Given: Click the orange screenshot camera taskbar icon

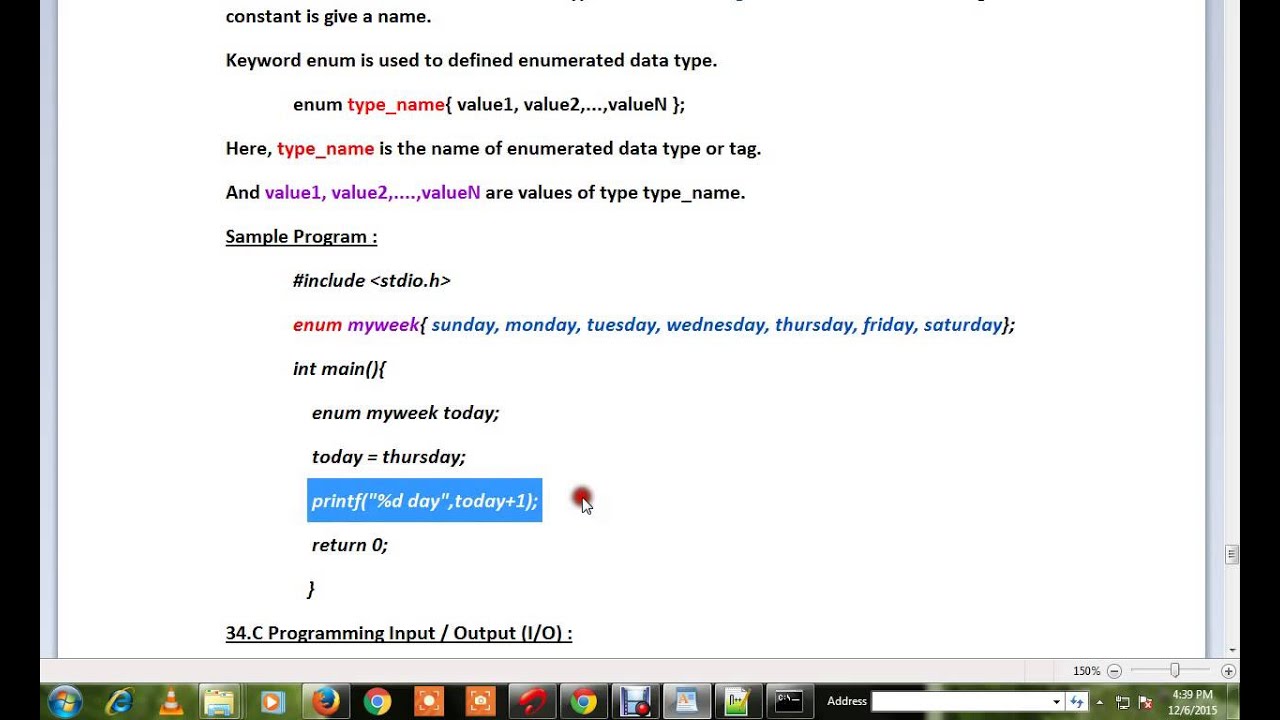Looking at the screenshot, I should tap(480, 702).
